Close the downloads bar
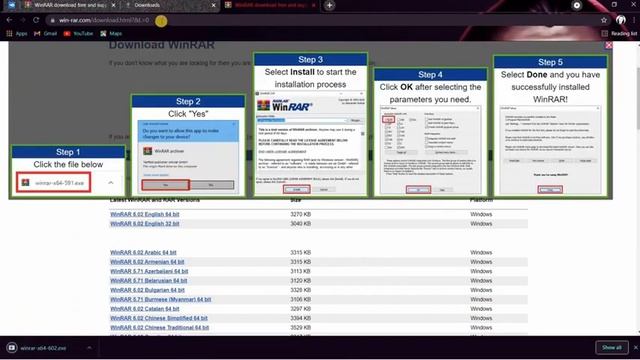The width and height of the screenshot is (640, 360). pyautogui.click(x=636, y=348)
